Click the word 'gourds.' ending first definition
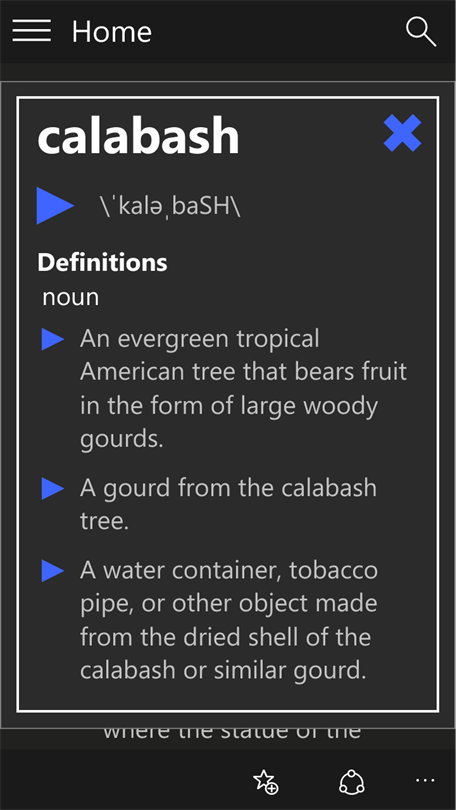The height and width of the screenshot is (810, 456). (122, 439)
